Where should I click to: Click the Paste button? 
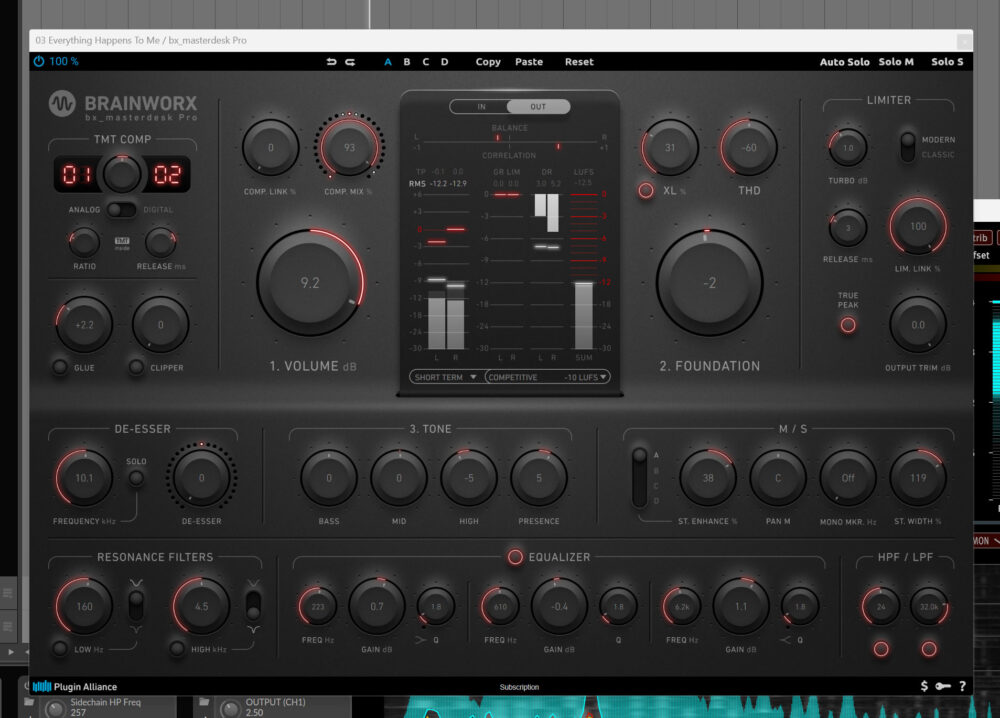click(529, 62)
